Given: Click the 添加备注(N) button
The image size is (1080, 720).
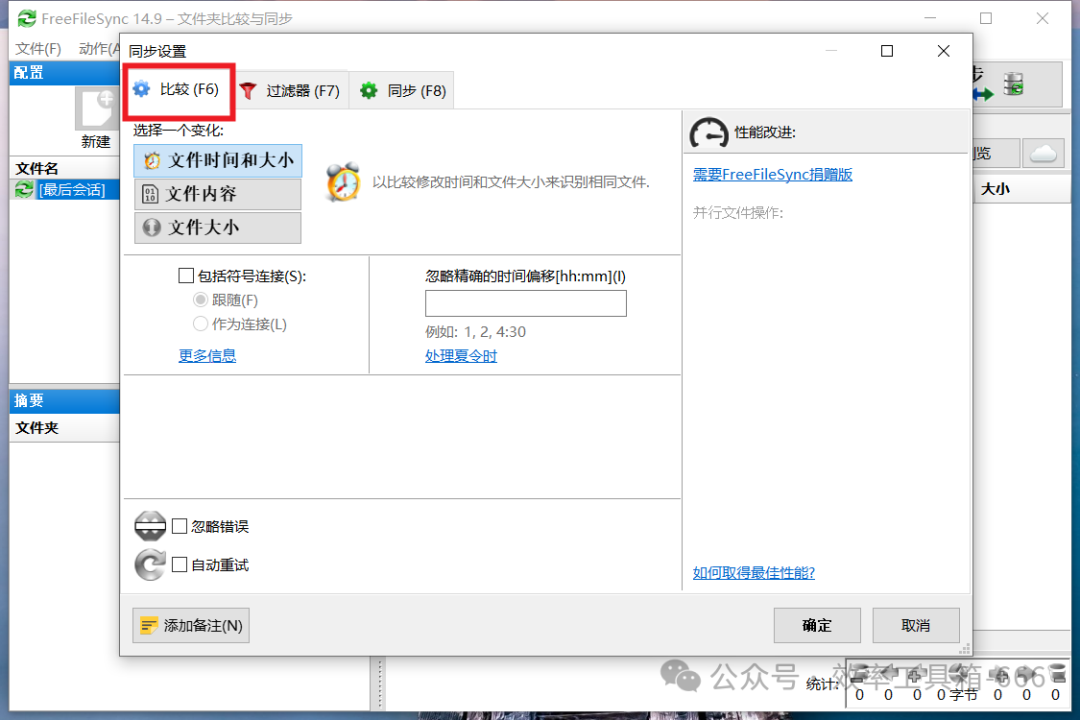Looking at the screenshot, I should click(x=191, y=626).
